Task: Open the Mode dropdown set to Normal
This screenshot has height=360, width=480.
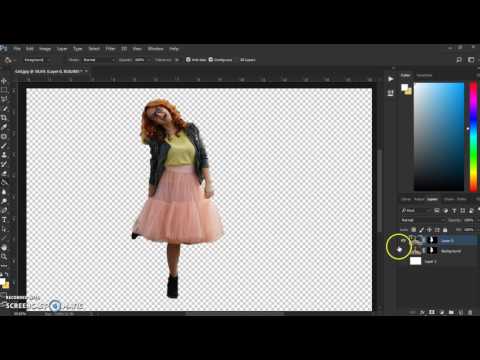Action: 98,60
